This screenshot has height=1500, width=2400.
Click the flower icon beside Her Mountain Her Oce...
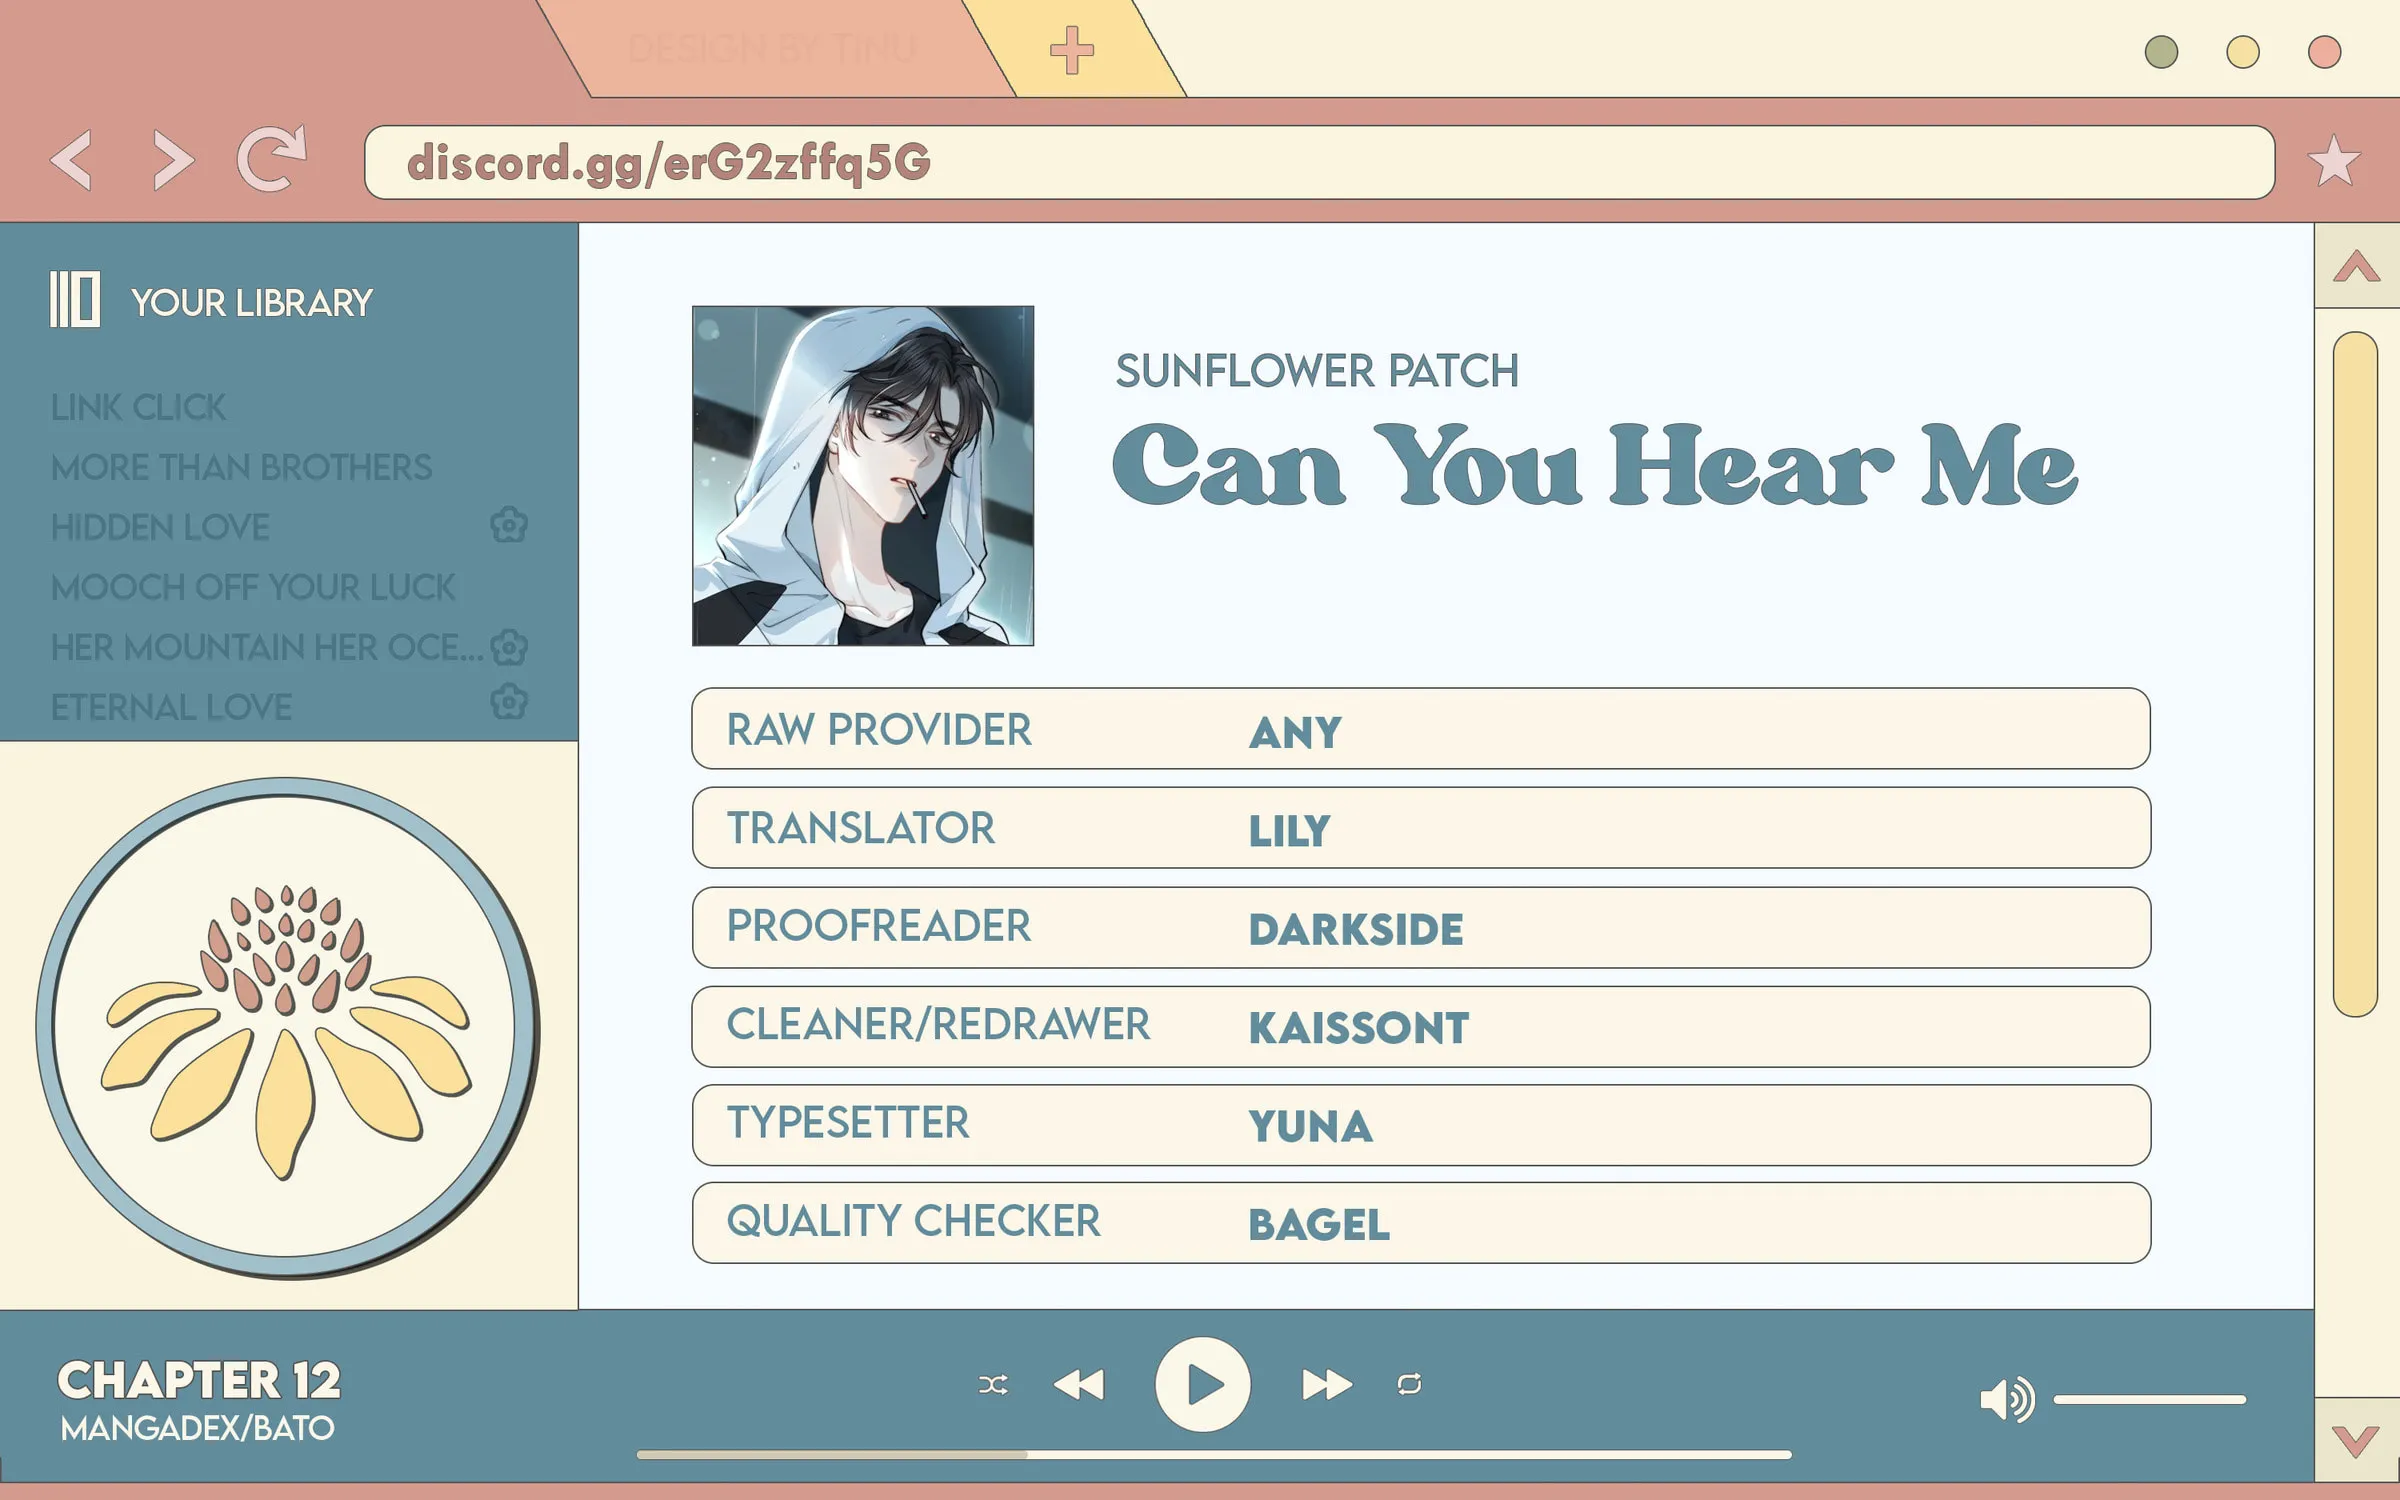pyautogui.click(x=509, y=647)
